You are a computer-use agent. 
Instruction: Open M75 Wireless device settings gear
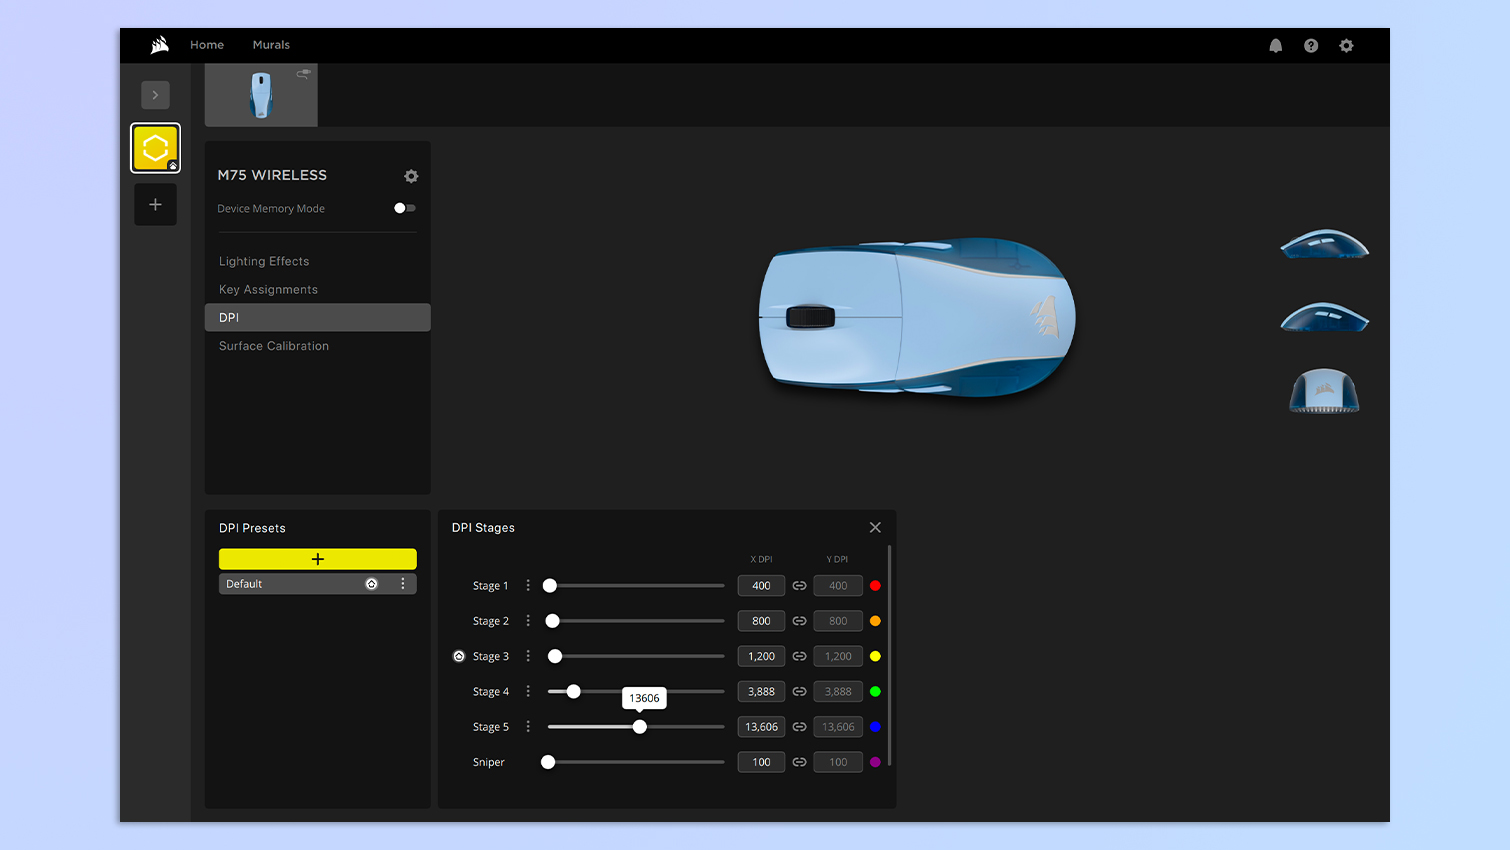[x=411, y=176]
